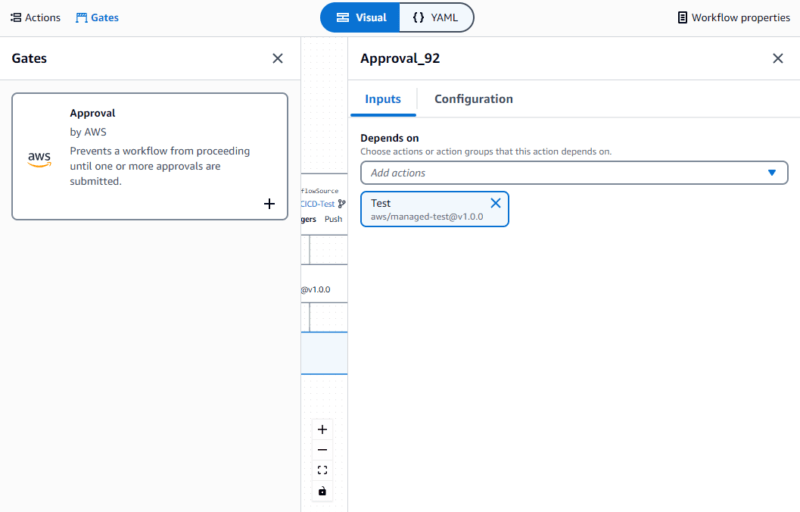800x512 pixels.
Task: Add the Approval gate with plus icon
Action: pos(269,204)
